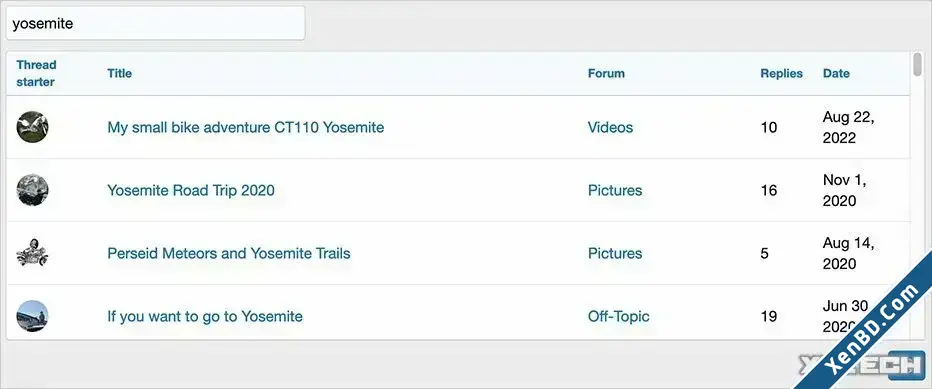Sort results by Date column
This screenshot has width=932, height=389.
(836, 73)
